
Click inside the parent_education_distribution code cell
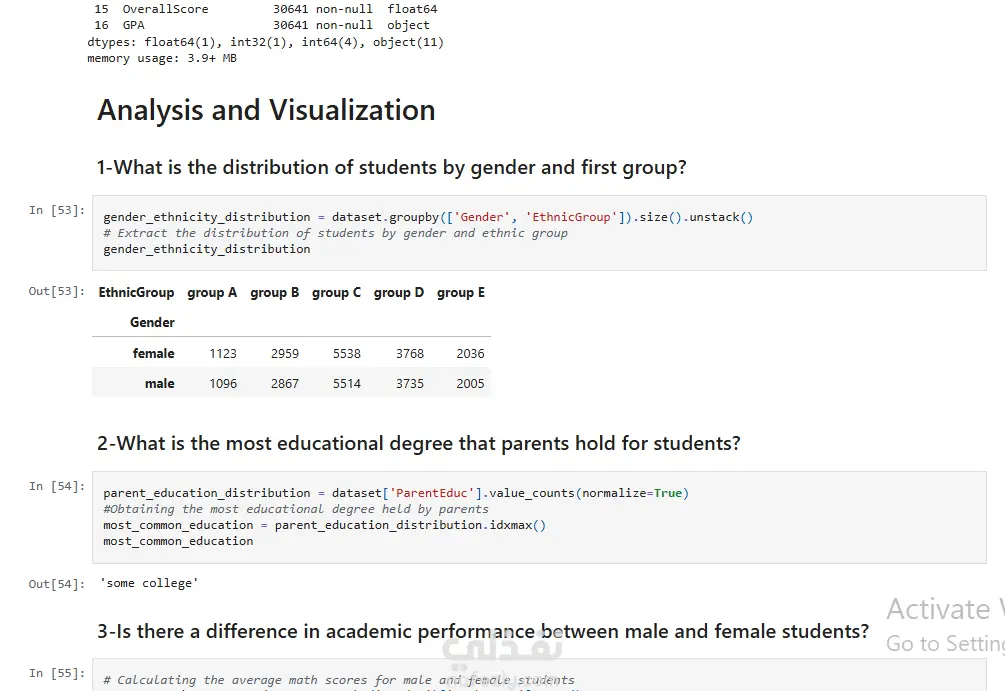pos(540,516)
